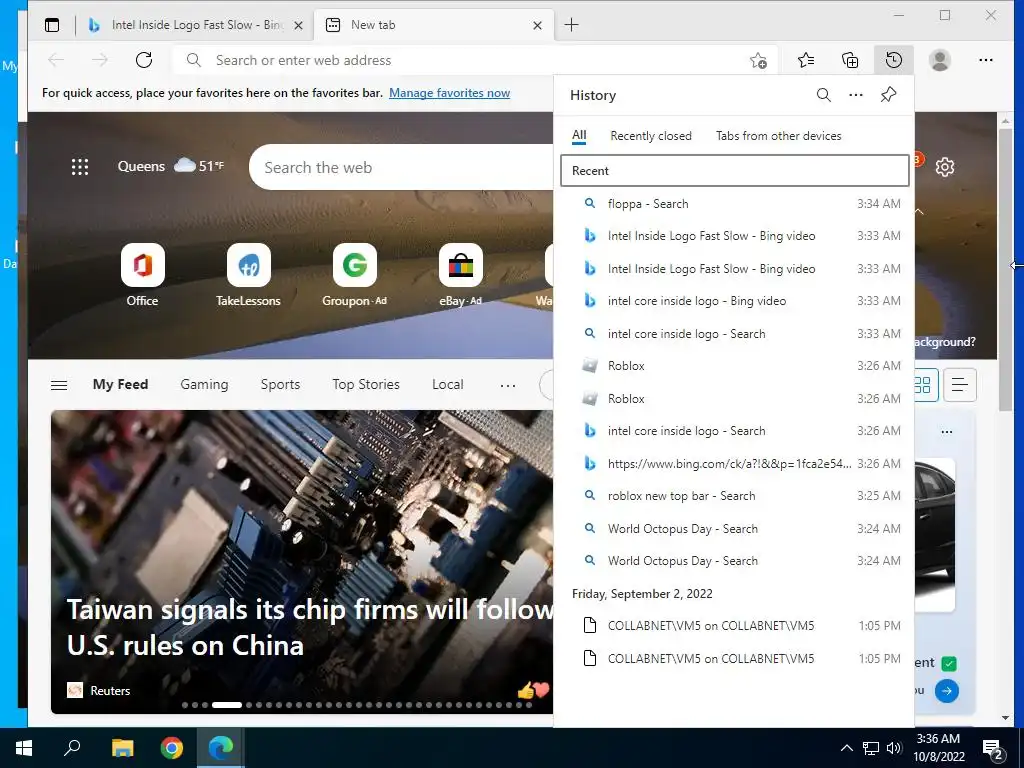This screenshot has height=768, width=1024.
Task: Show more feed categories ellipsis
Action: (507, 385)
